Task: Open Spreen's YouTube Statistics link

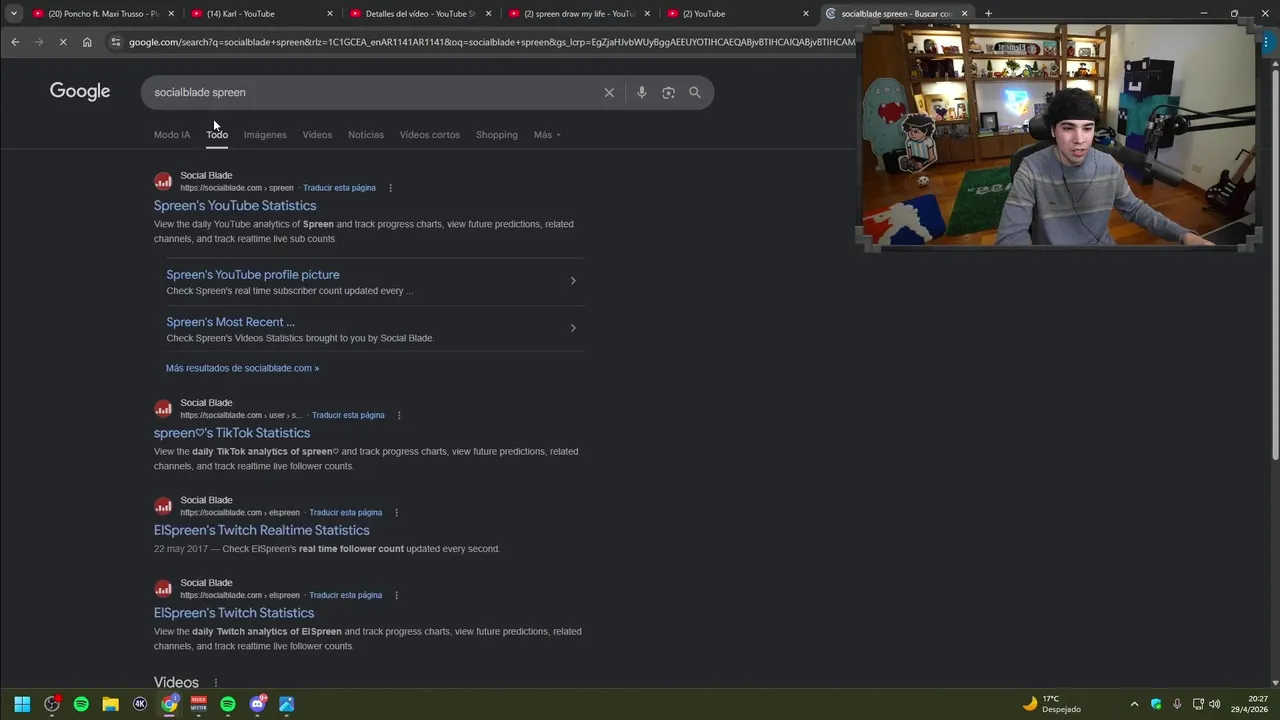Action: coord(235,206)
